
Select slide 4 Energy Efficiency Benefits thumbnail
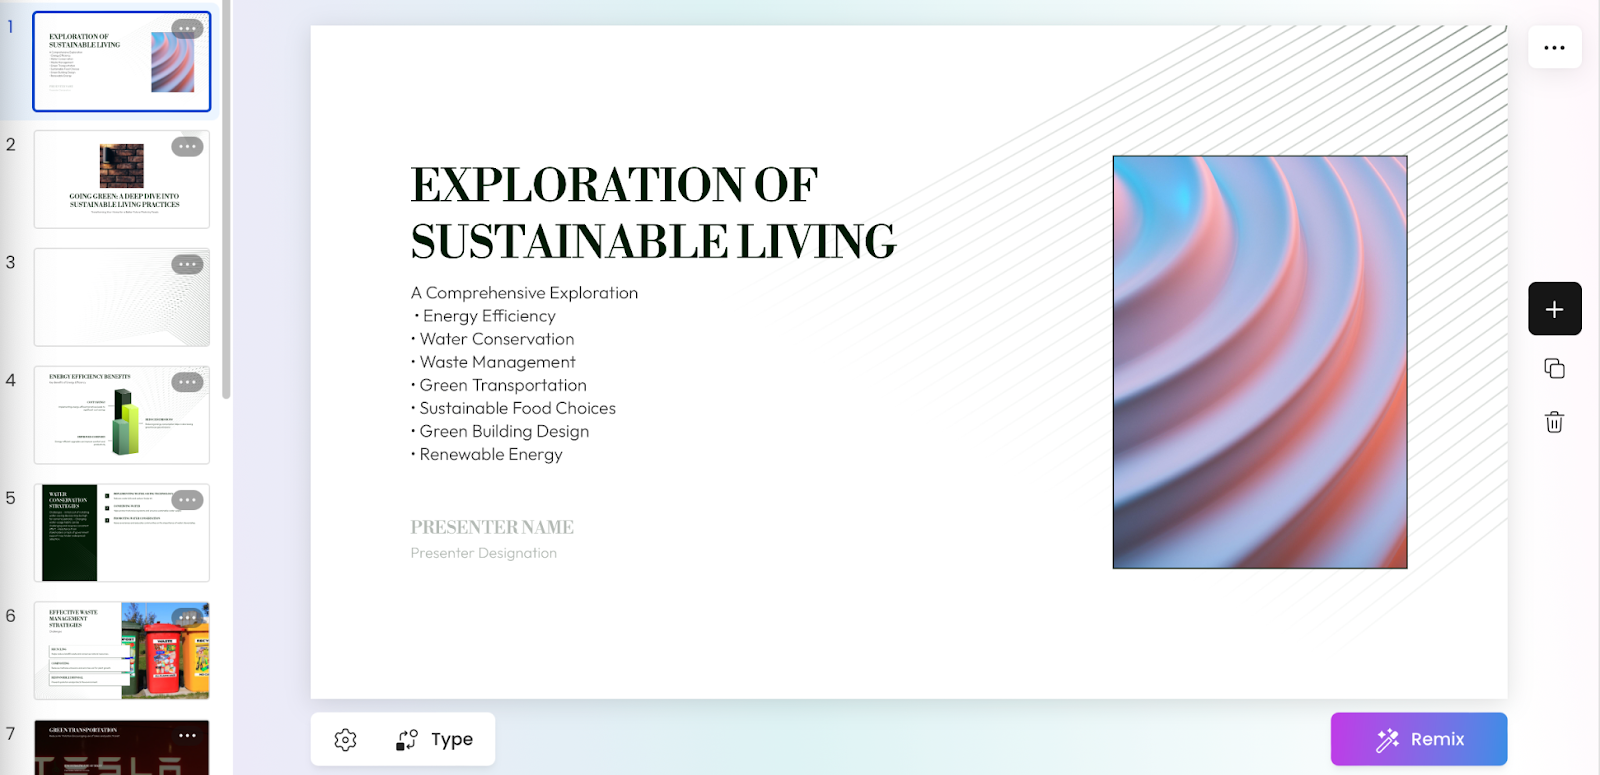pyautogui.click(x=121, y=415)
